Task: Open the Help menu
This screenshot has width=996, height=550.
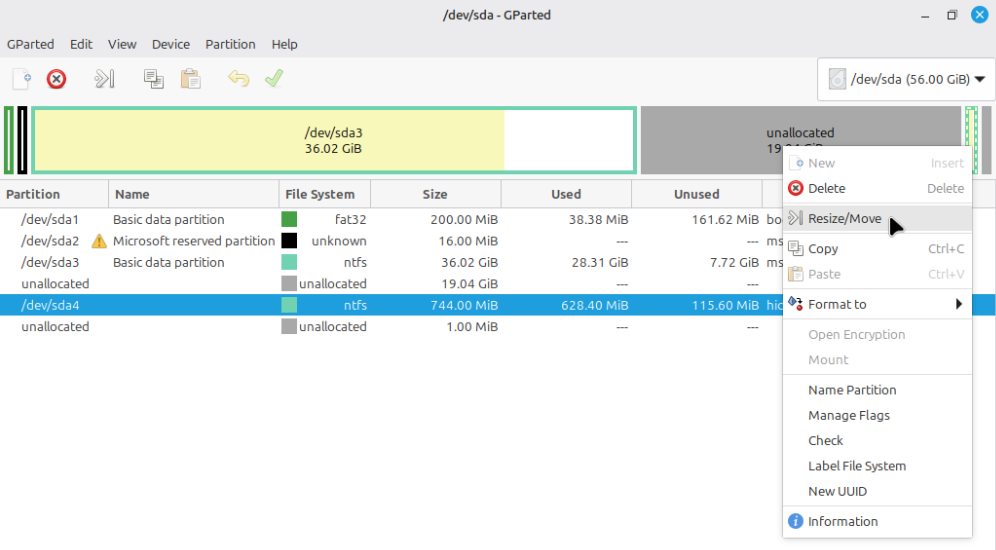Action: click(285, 44)
